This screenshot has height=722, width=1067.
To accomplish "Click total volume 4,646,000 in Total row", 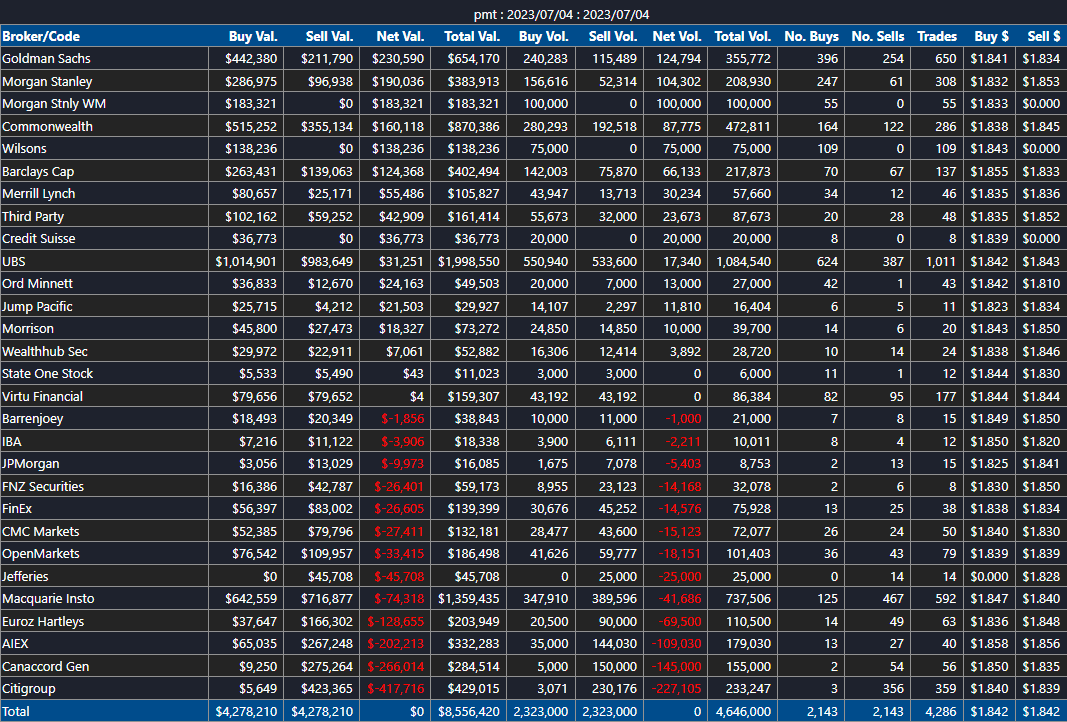I will pos(742,711).
